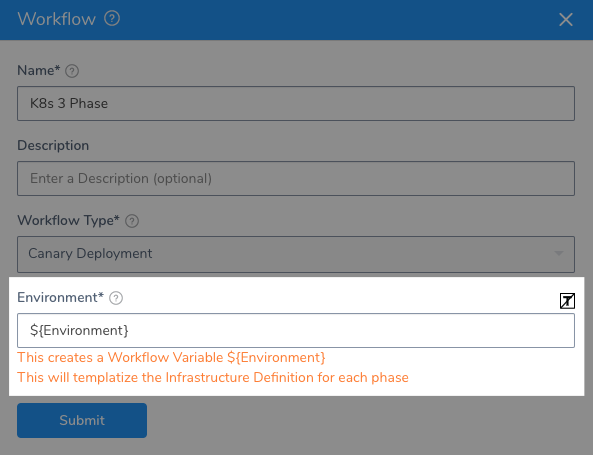
Task: Show help for Workflow Type
Action: [132, 221]
